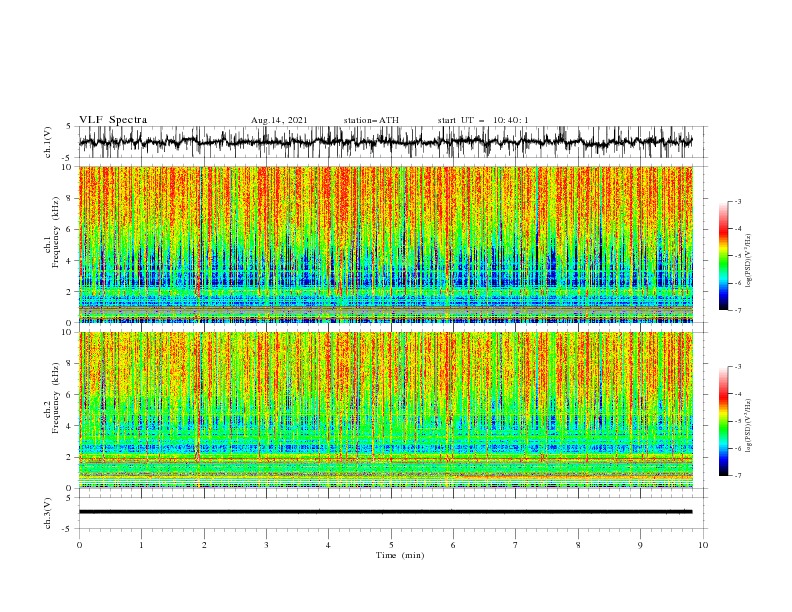Click the time axis tick label '10'

703,545
